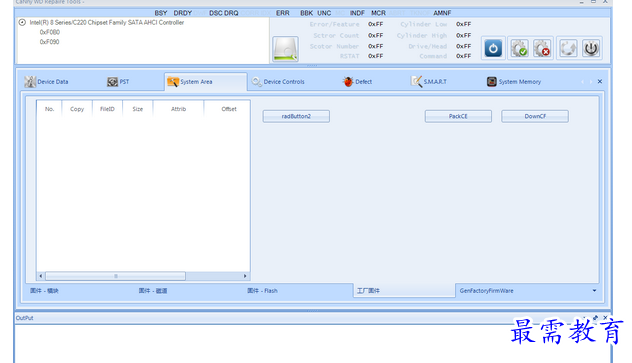Click the black power-off icon
This screenshot has height=363, width=632.
click(591, 49)
